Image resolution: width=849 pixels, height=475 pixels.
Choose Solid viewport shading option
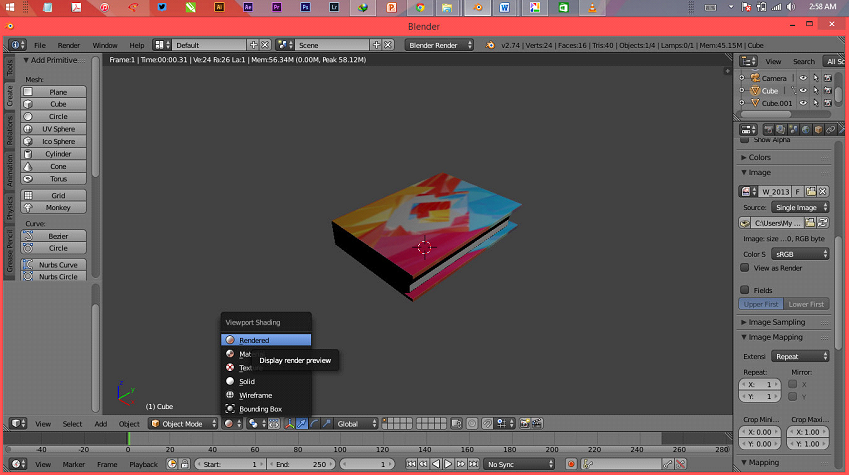(x=266, y=381)
